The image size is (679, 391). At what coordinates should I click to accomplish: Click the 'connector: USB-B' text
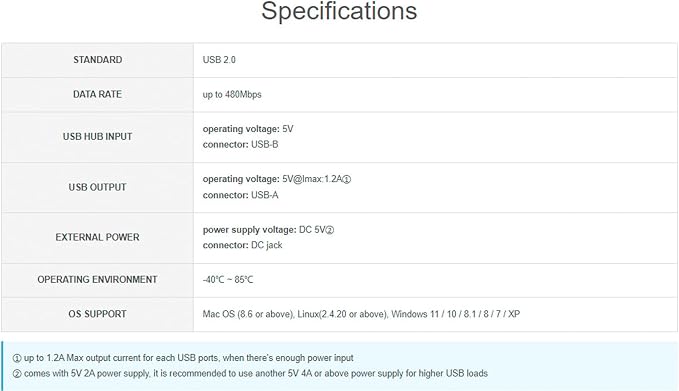pos(240,145)
